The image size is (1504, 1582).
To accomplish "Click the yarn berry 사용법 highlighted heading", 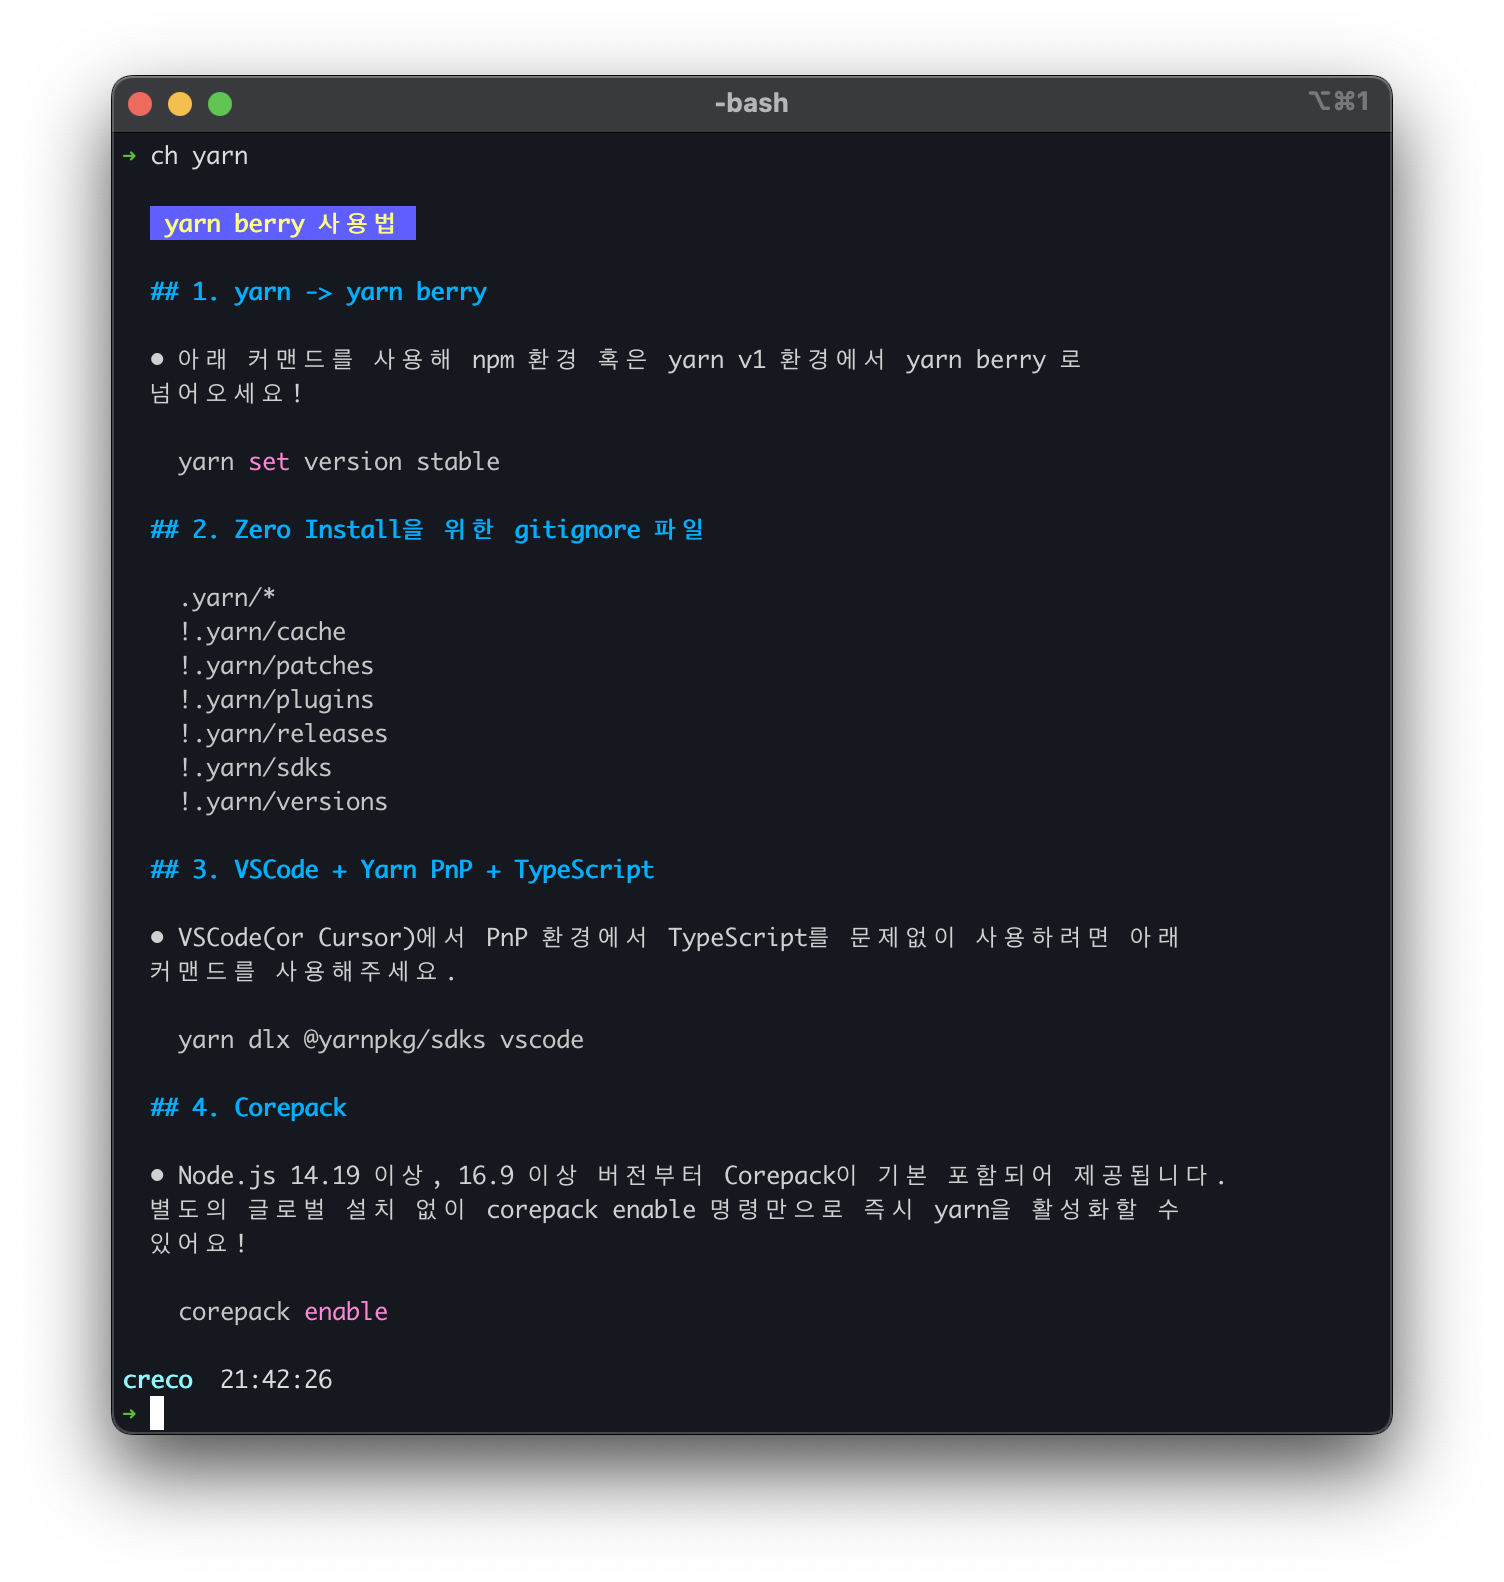I will tap(282, 223).
